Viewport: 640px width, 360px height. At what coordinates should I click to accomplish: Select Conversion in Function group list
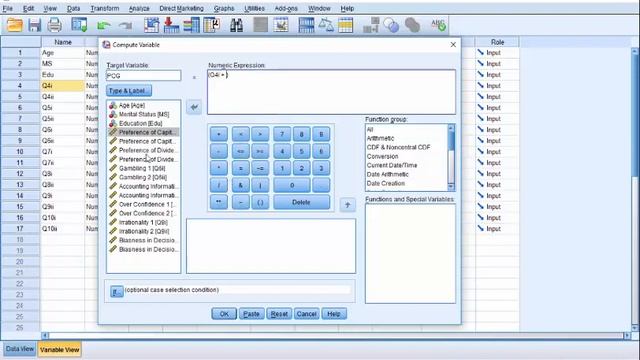click(382, 156)
